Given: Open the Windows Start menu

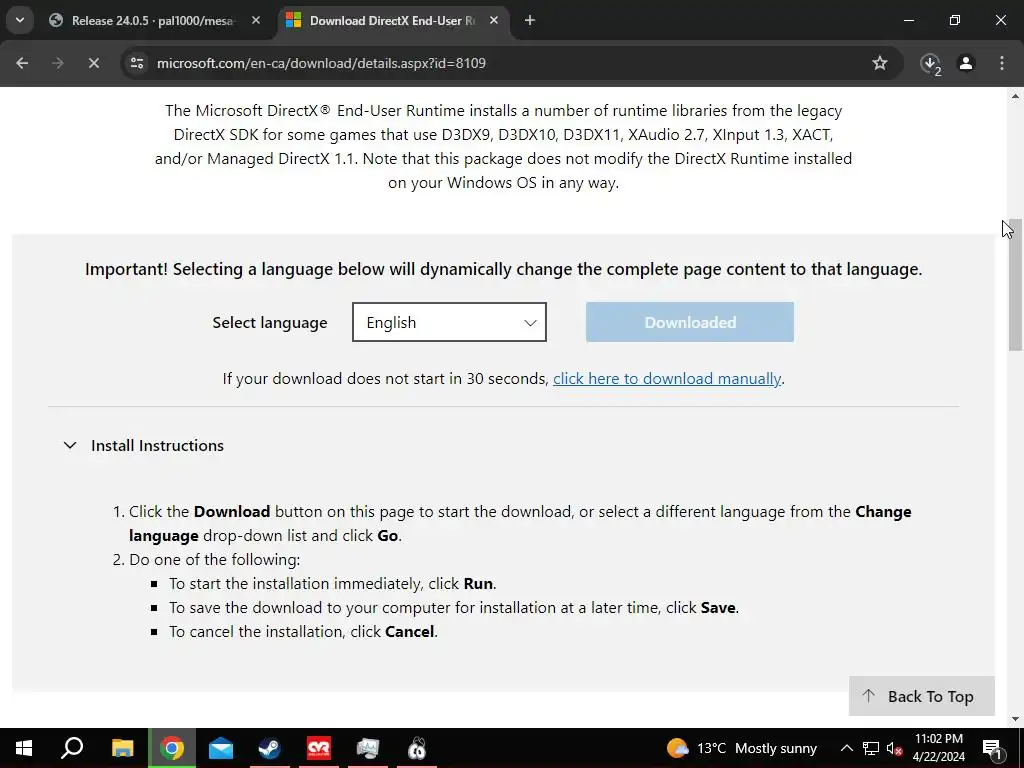Looking at the screenshot, I should [x=24, y=748].
